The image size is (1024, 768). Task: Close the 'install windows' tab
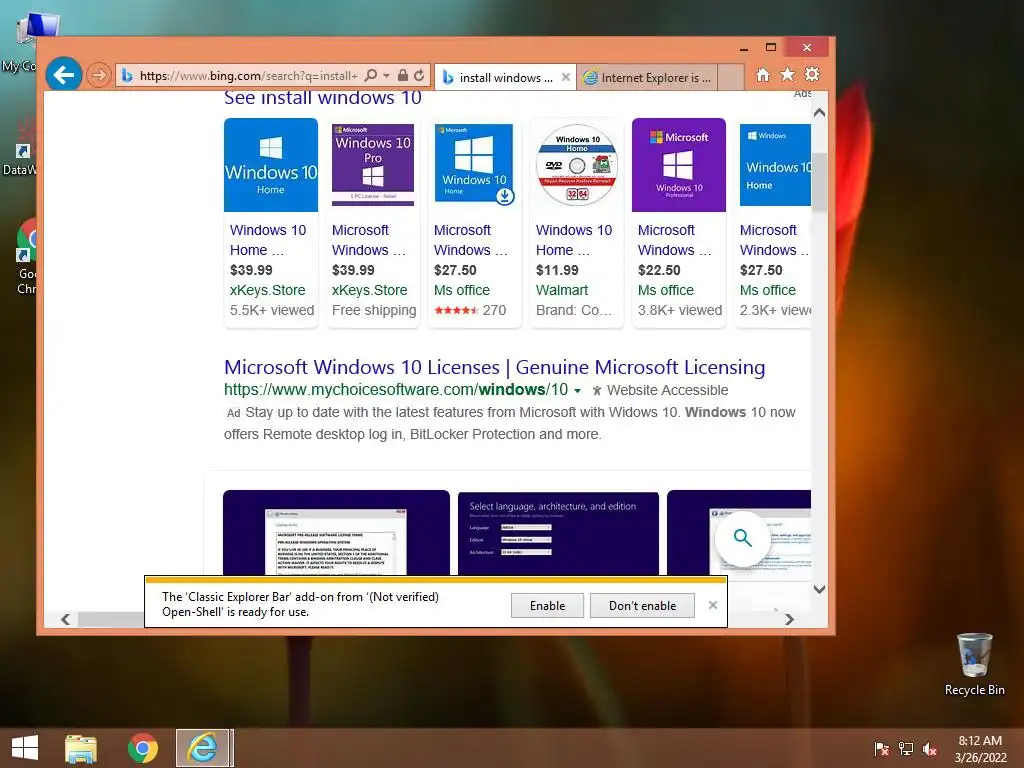566,77
